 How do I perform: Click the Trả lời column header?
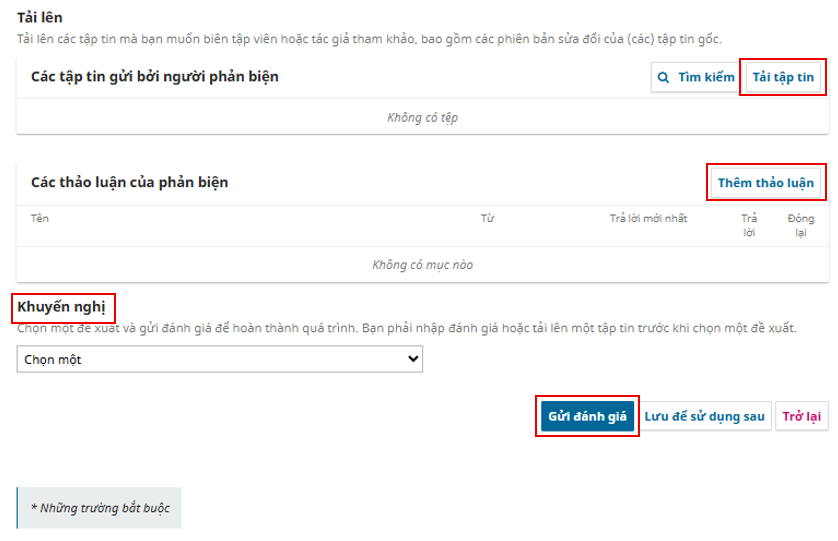click(x=748, y=225)
